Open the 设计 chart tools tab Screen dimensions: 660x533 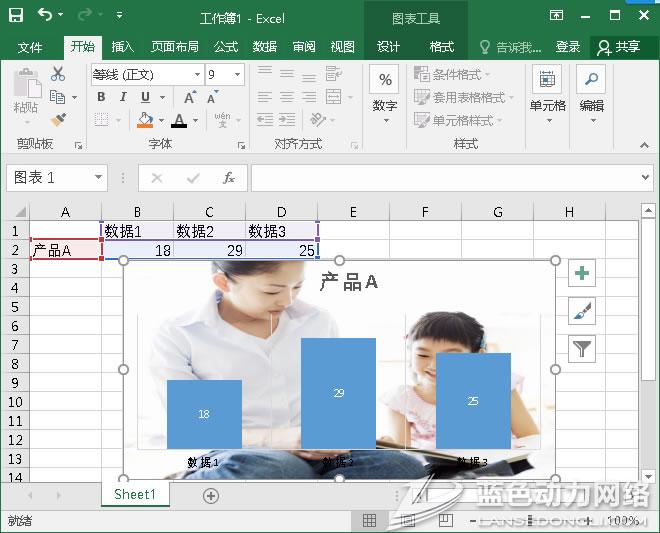tap(388, 47)
